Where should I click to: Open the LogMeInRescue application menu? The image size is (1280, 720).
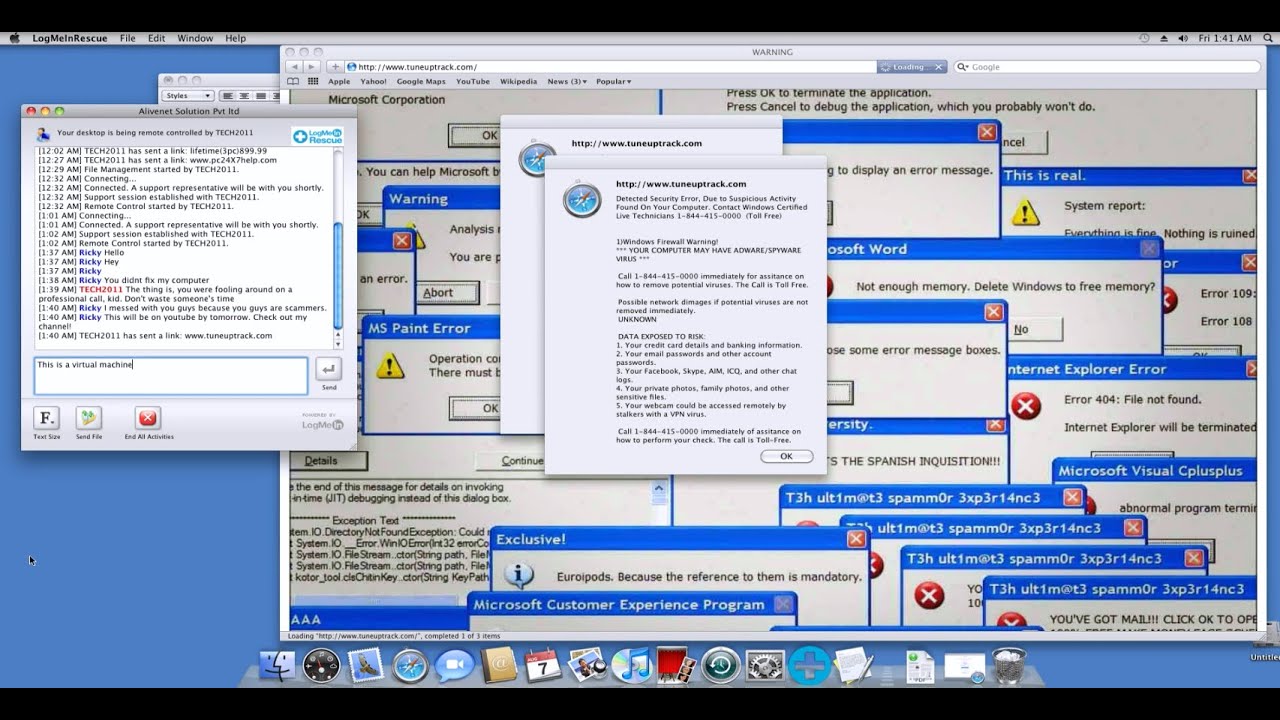point(69,38)
